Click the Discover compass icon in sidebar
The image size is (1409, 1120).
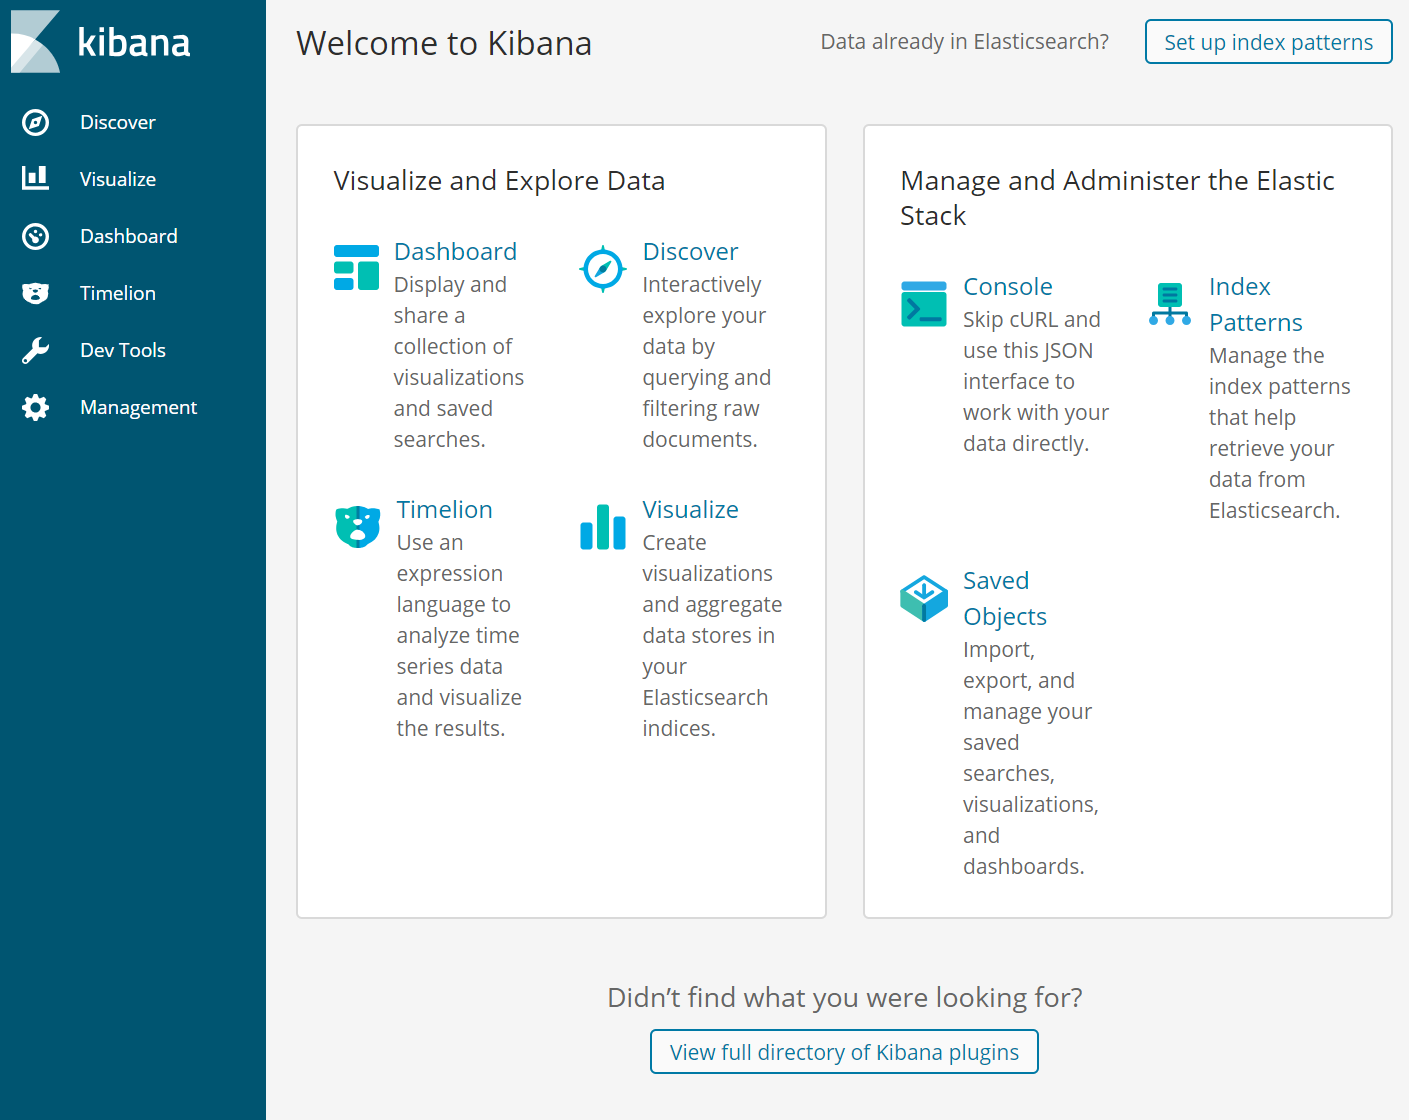point(35,123)
